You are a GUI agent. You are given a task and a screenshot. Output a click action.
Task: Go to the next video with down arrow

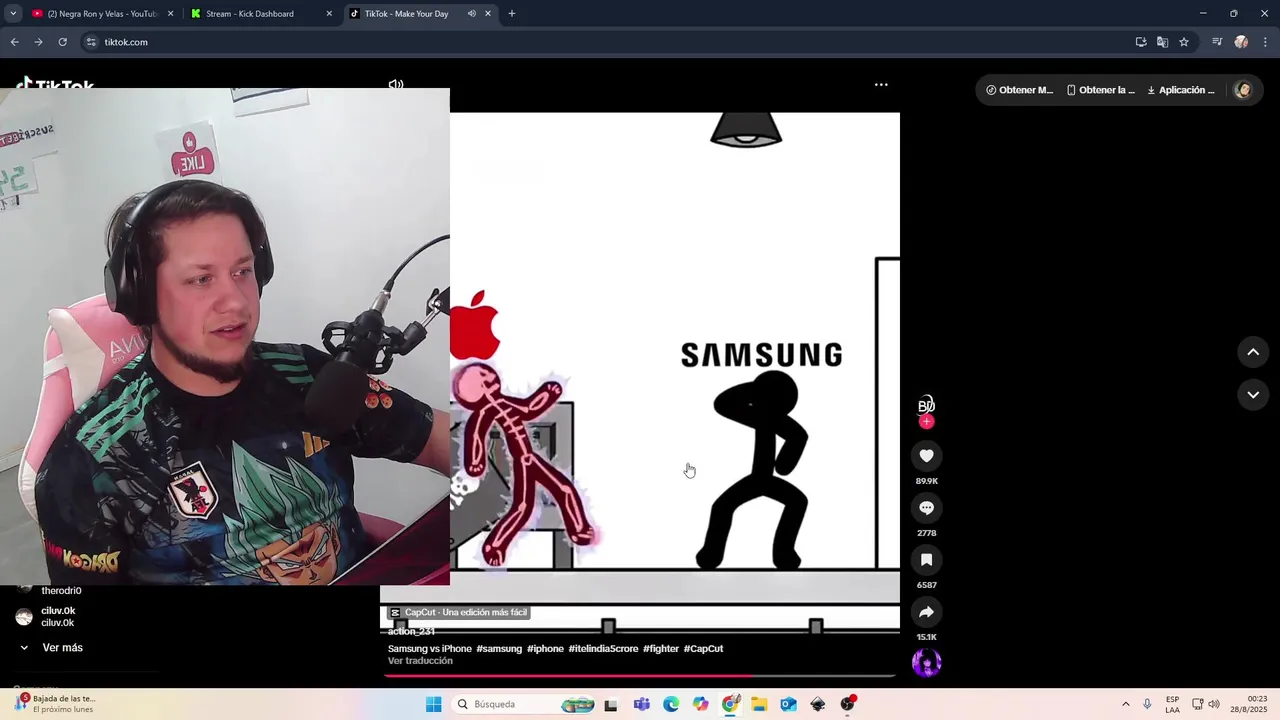tap(1253, 395)
